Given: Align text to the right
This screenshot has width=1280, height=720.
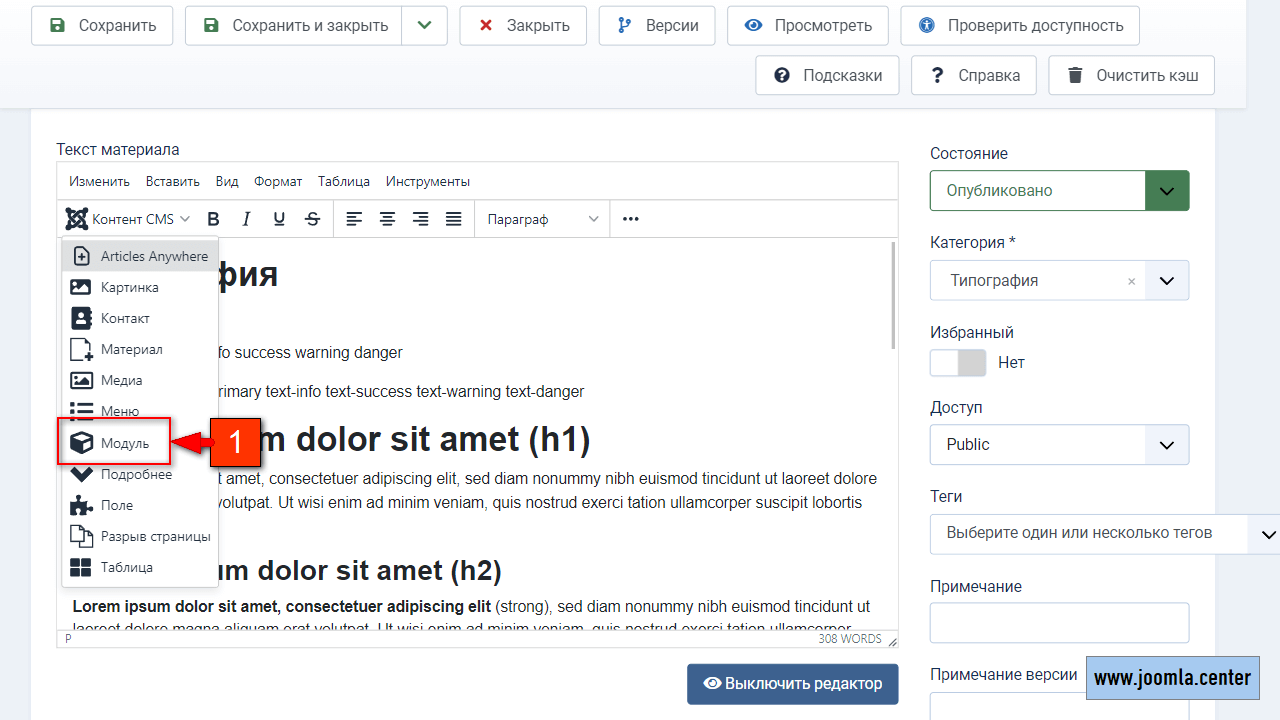Looking at the screenshot, I should 420,219.
